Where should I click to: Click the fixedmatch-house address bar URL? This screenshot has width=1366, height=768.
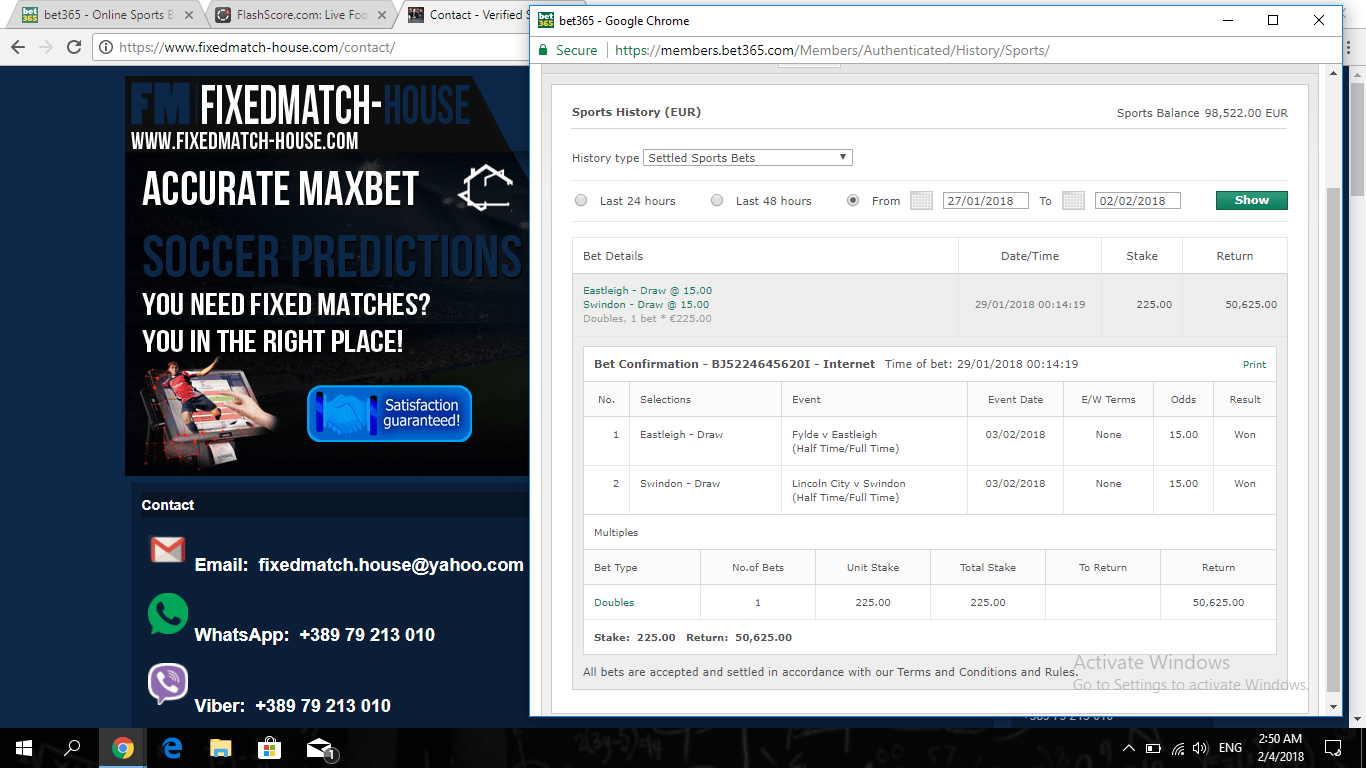(x=257, y=47)
